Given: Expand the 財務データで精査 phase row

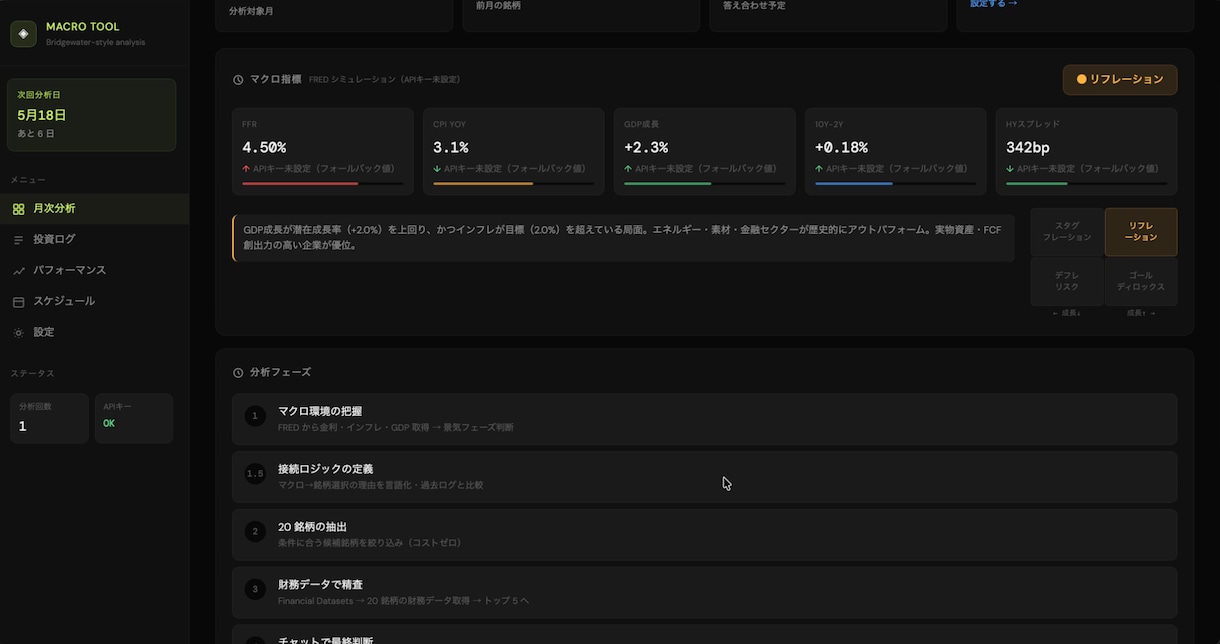Looking at the screenshot, I should pos(704,593).
